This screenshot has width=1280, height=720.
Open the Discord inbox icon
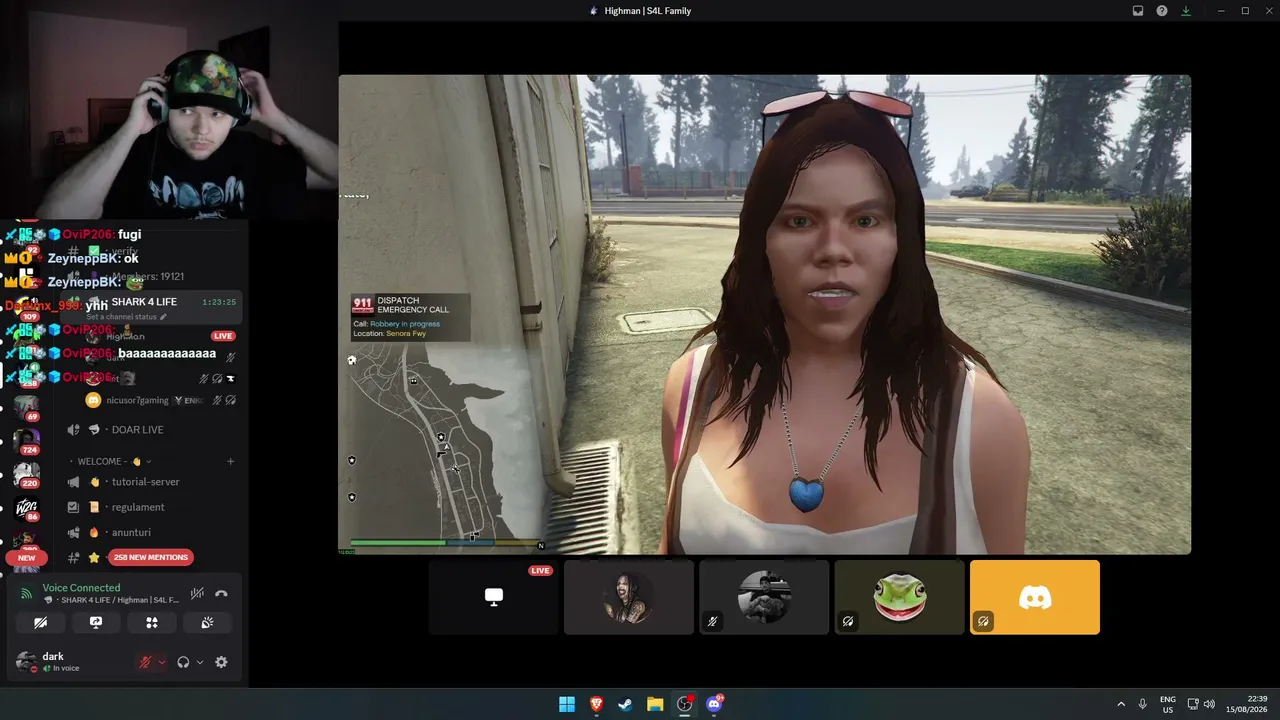pyautogui.click(x=1138, y=11)
